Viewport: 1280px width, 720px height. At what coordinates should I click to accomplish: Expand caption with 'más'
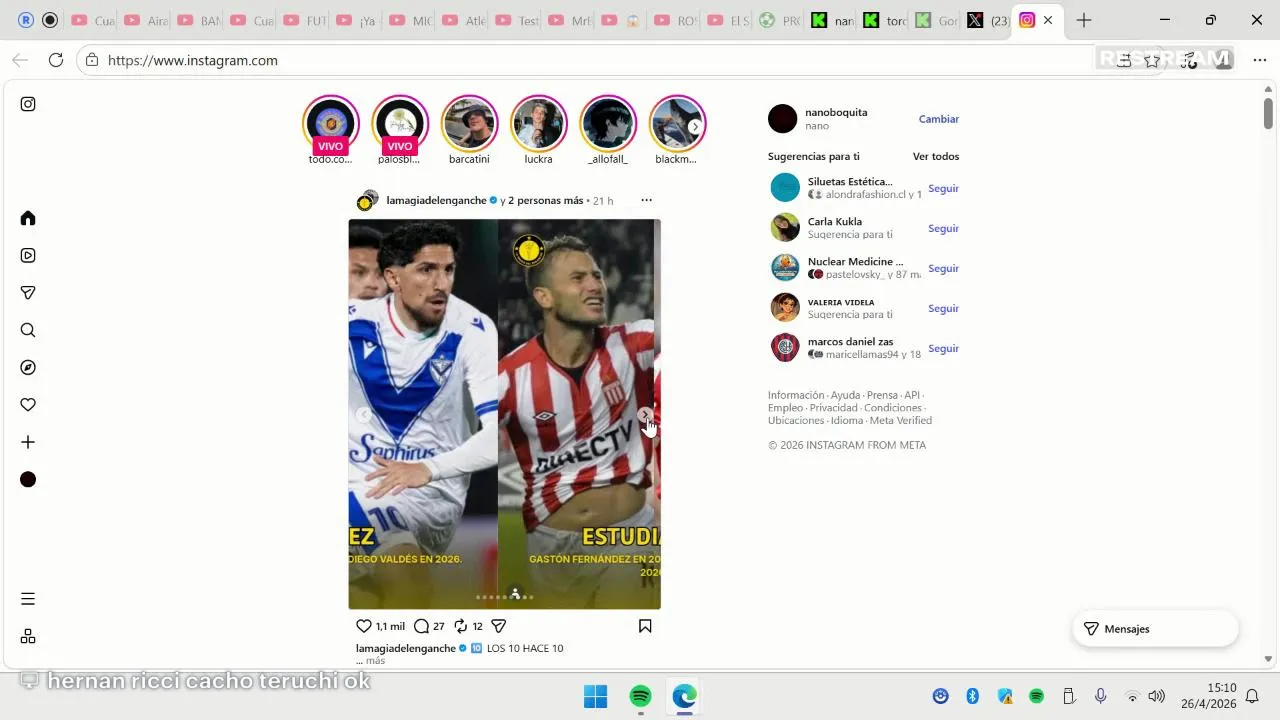coord(375,660)
